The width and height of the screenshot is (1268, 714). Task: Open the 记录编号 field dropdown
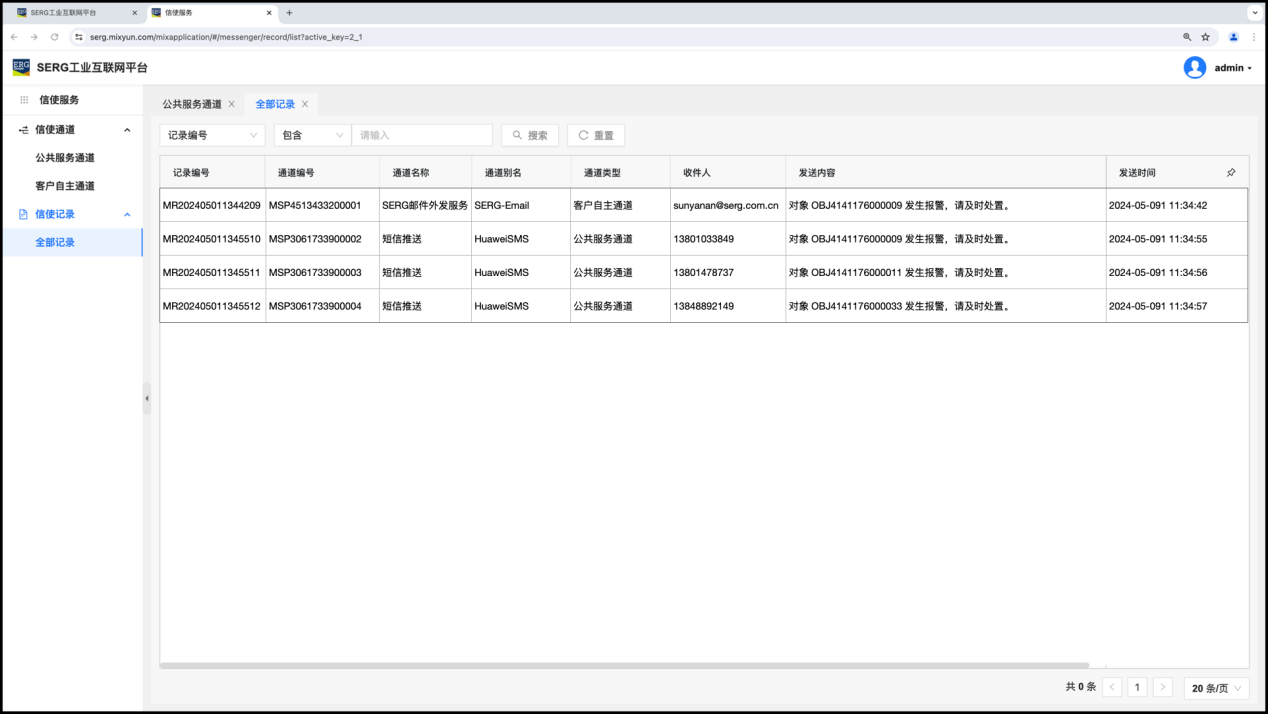pyautogui.click(x=212, y=135)
